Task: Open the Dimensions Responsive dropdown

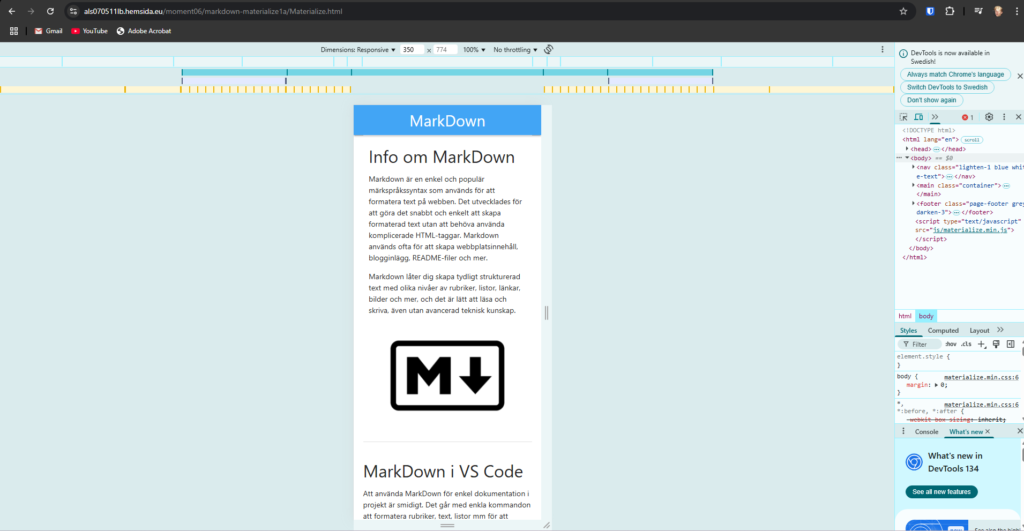Action: [x=358, y=50]
